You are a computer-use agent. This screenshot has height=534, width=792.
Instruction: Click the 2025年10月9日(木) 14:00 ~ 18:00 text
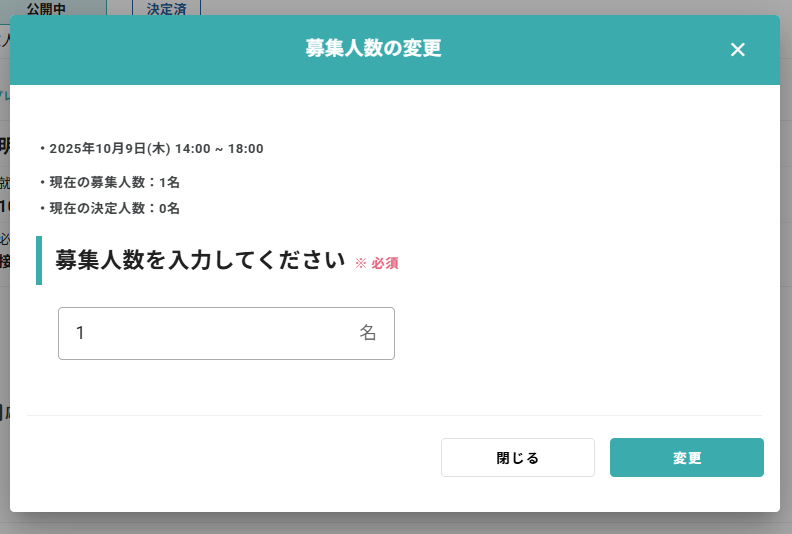[156, 149]
